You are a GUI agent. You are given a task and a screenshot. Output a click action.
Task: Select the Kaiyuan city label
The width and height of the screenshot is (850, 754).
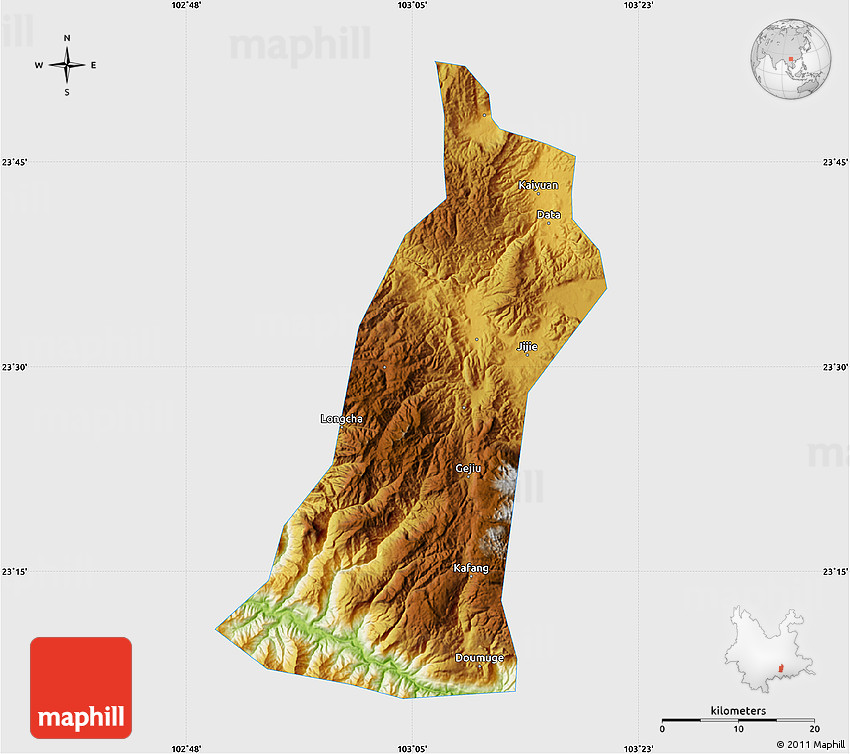coord(538,185)
